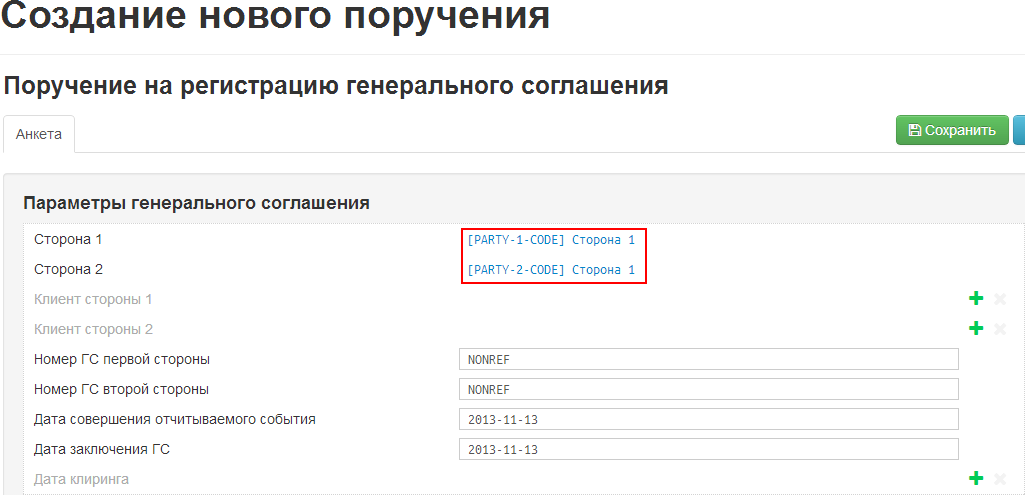Select the Дата совершения отчитываемого события field

click(708, 419)
